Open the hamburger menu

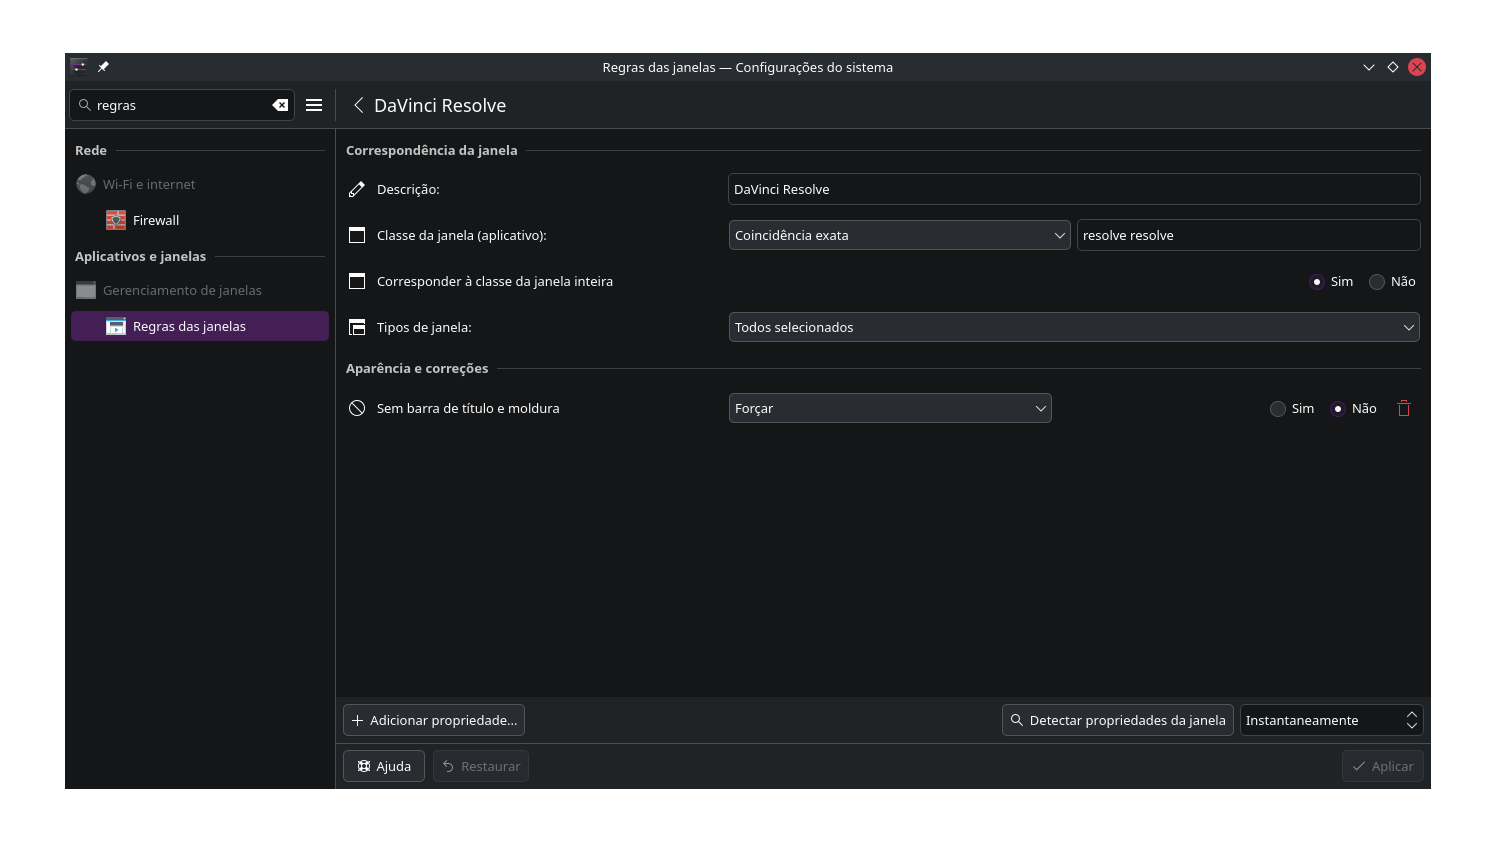coord(314,105)
